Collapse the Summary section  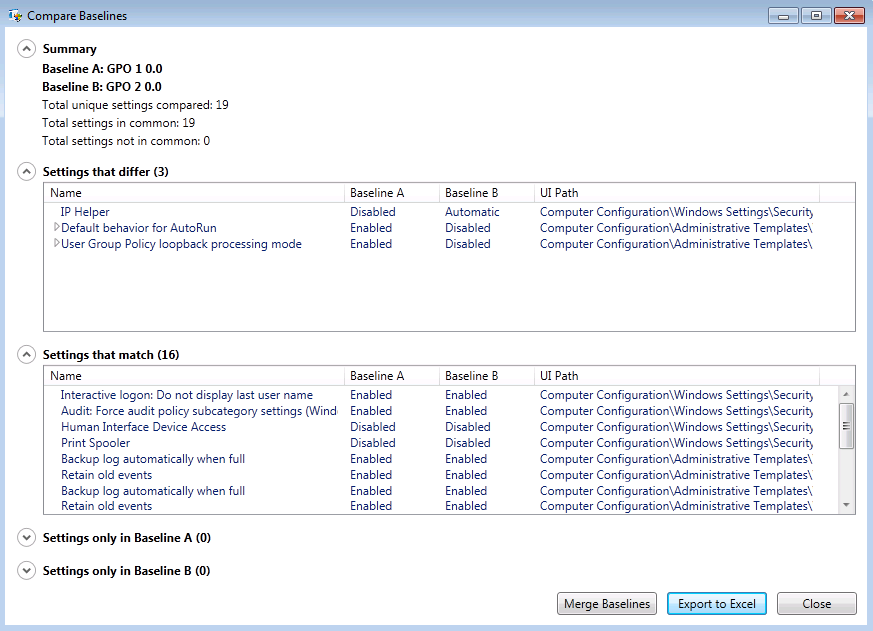click(x=26, y=46)
